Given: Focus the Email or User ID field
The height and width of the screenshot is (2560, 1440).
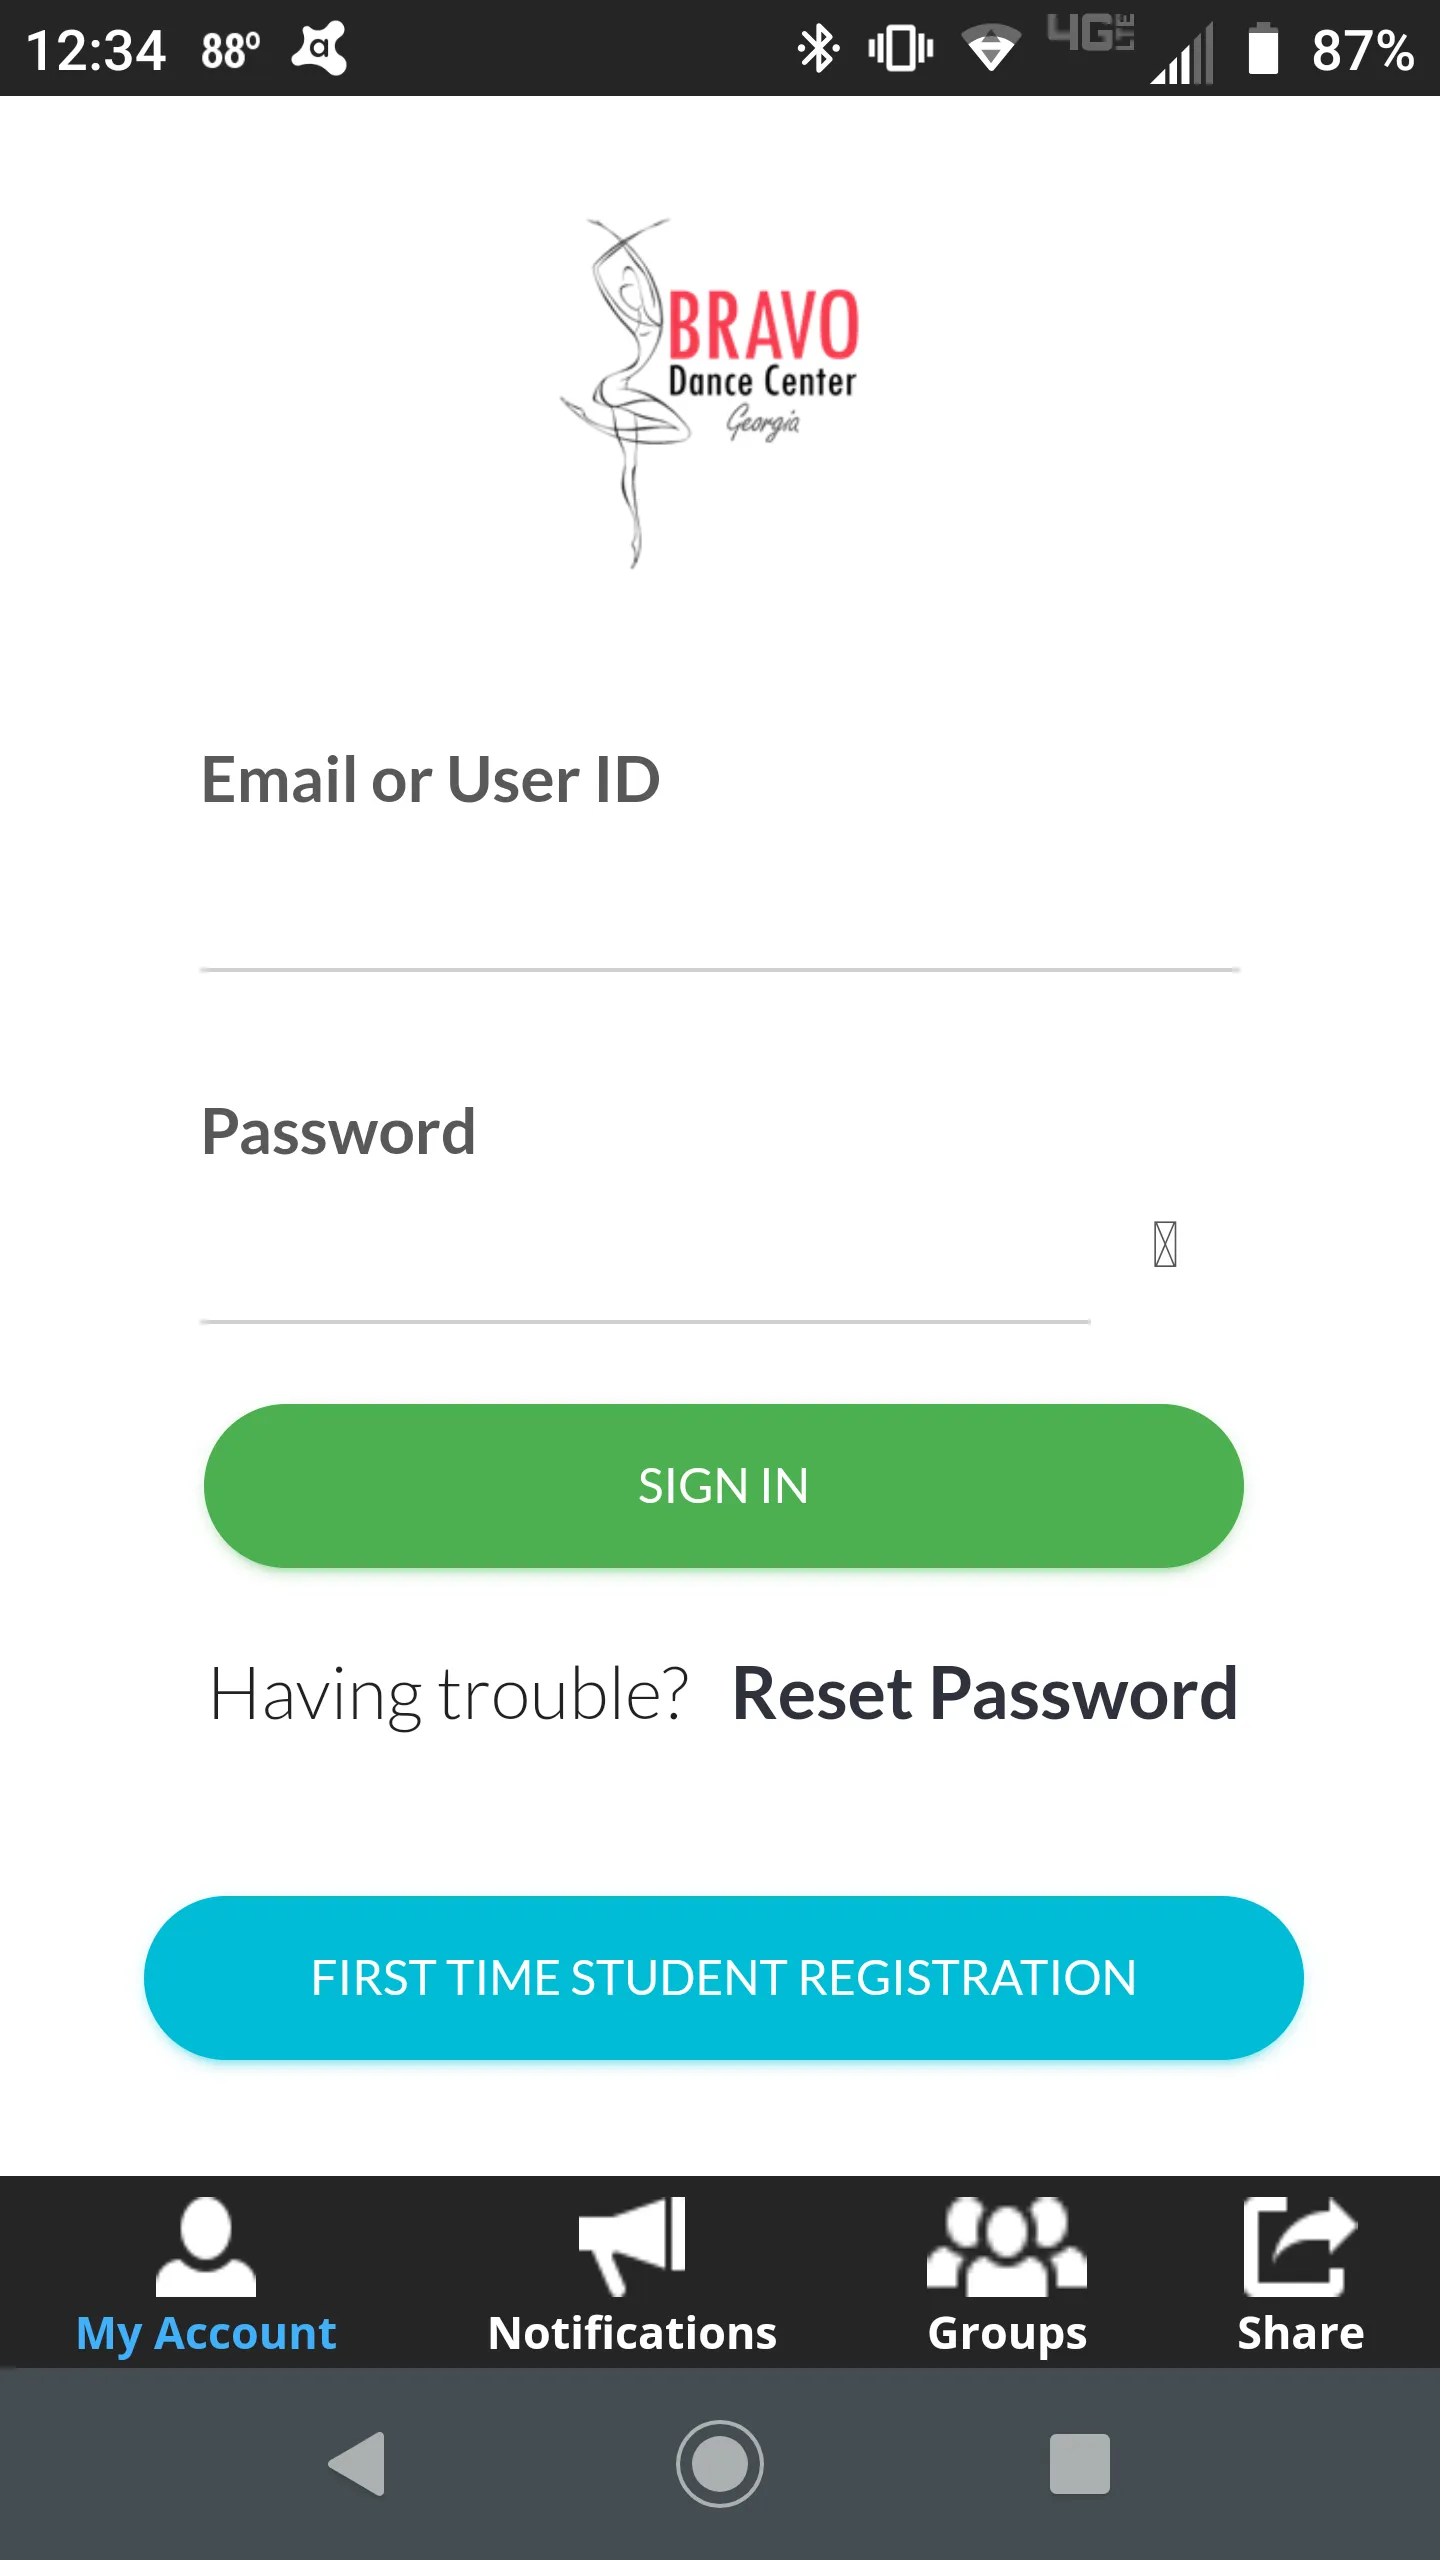Looking at the screenshot, I should point(720,915).
